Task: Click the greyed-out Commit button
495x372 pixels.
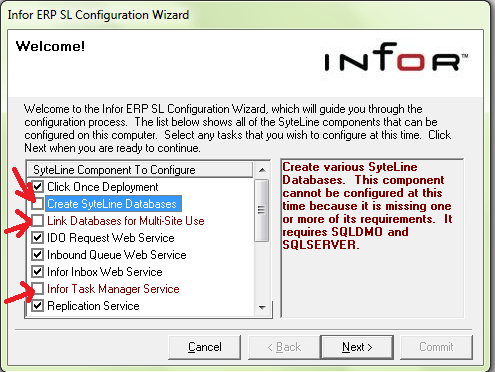Action: pyautogui.click(x=436, y=347)
